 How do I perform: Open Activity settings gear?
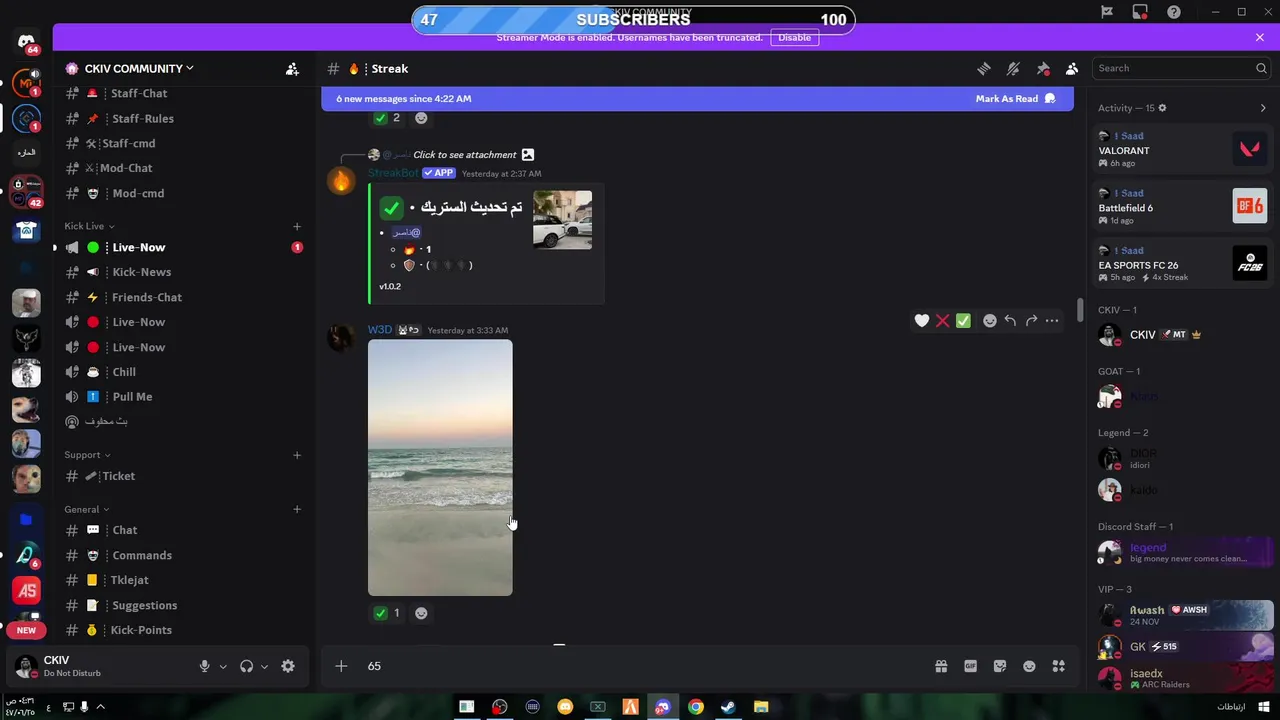pos(1162,108)
